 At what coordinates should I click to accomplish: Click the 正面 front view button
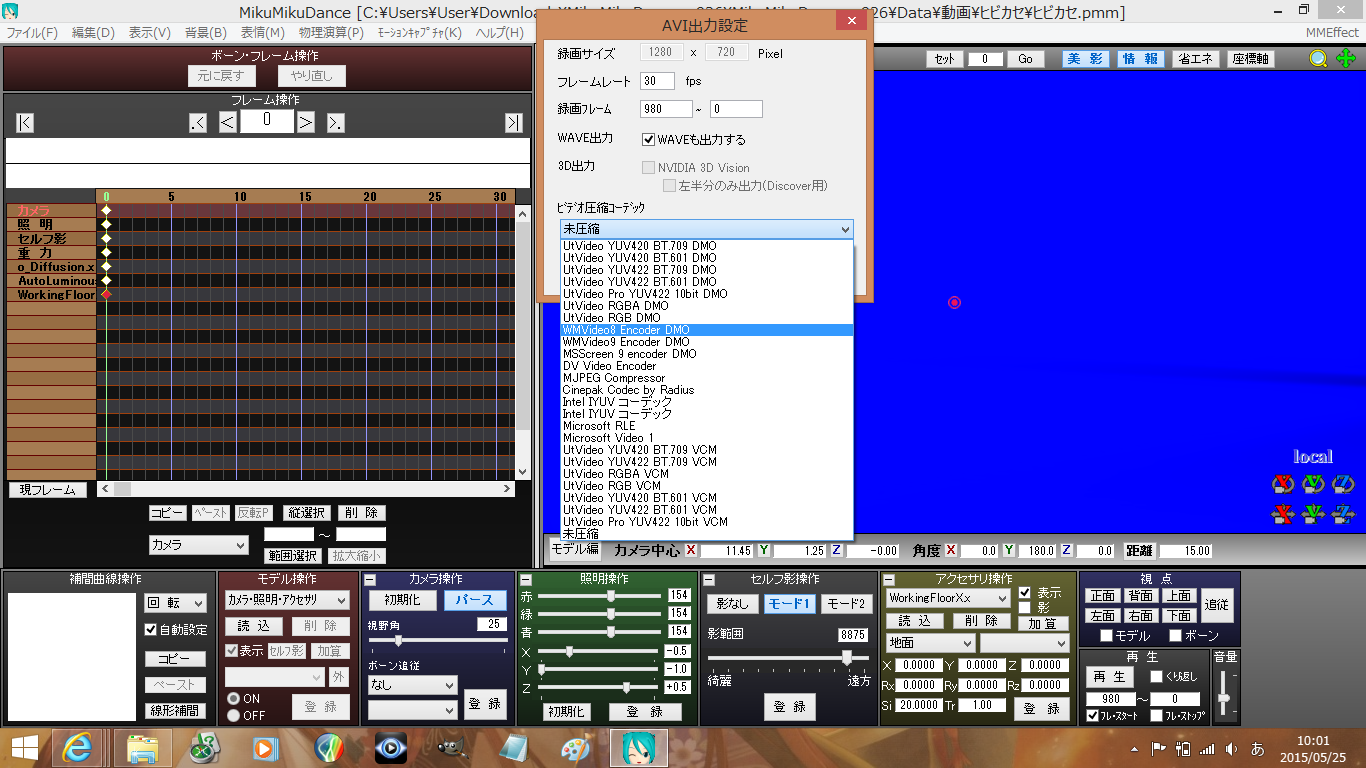click(1103, 596)
